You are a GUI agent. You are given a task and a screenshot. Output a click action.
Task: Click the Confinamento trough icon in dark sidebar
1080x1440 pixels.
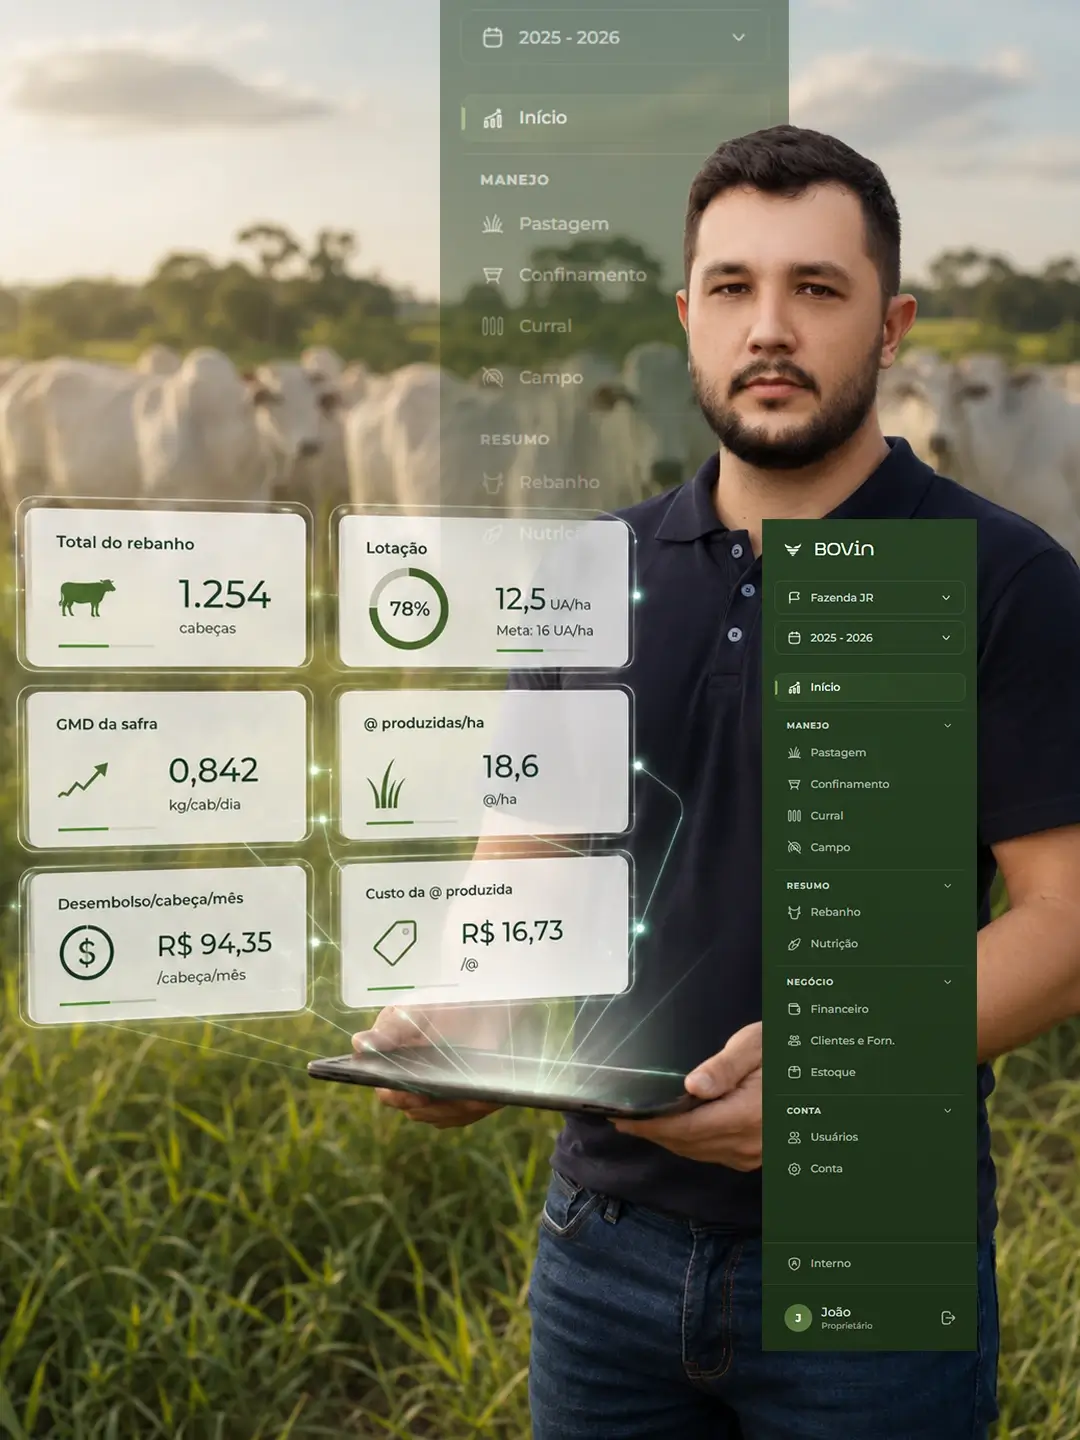[794, 784]
